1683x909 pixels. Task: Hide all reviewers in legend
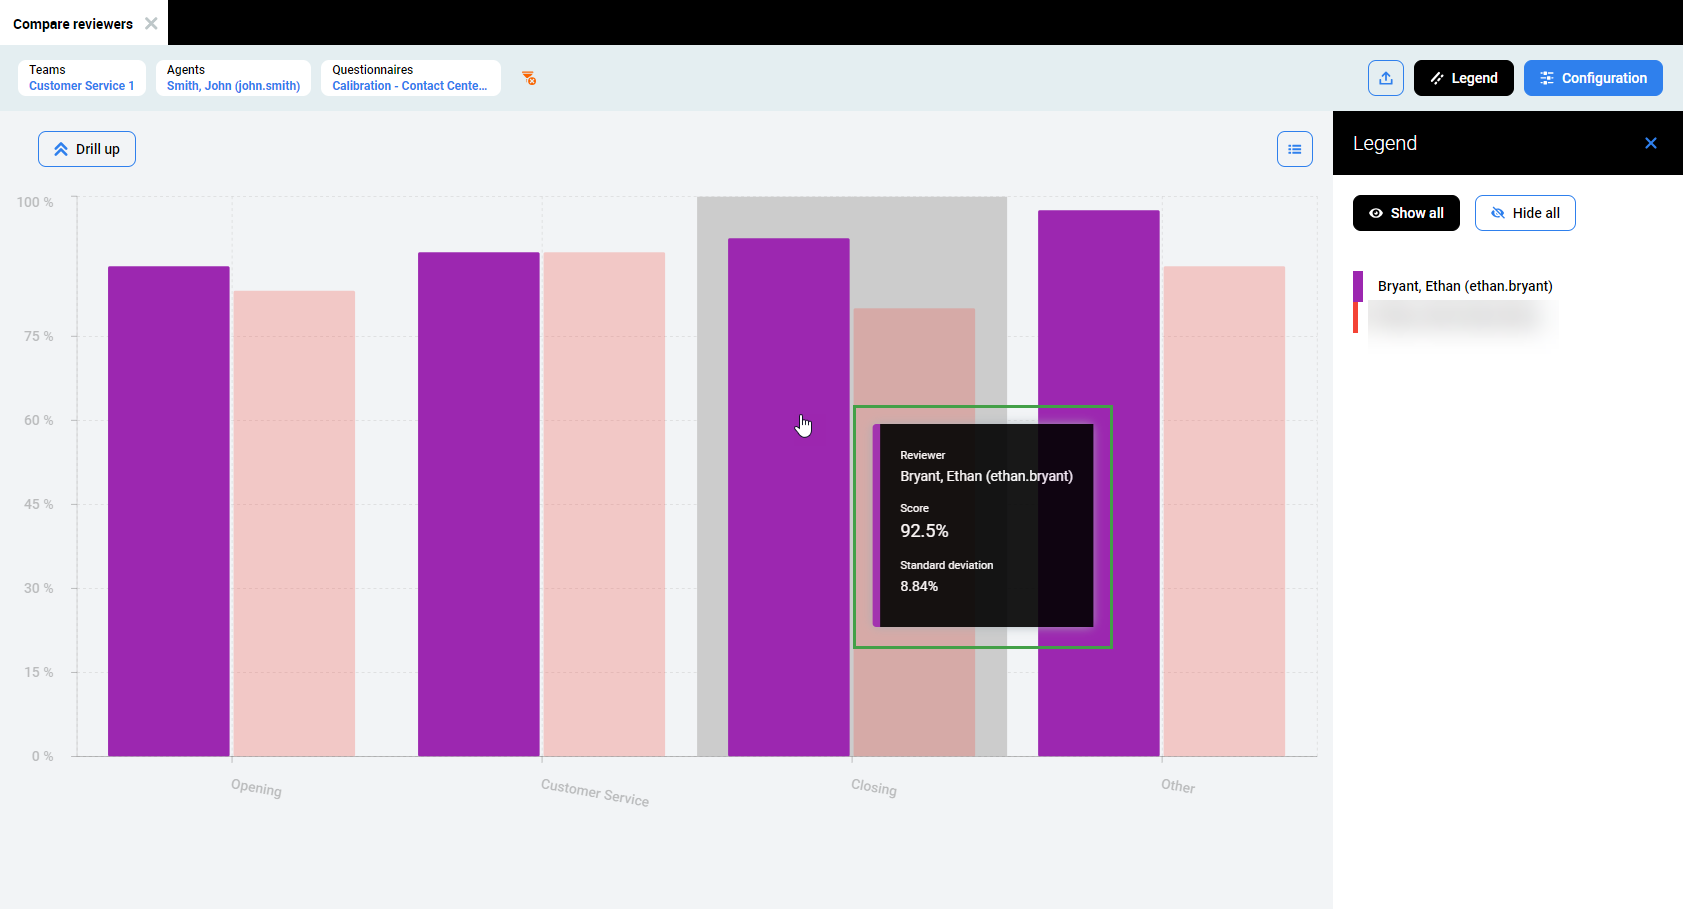[x=1524, y=213]
